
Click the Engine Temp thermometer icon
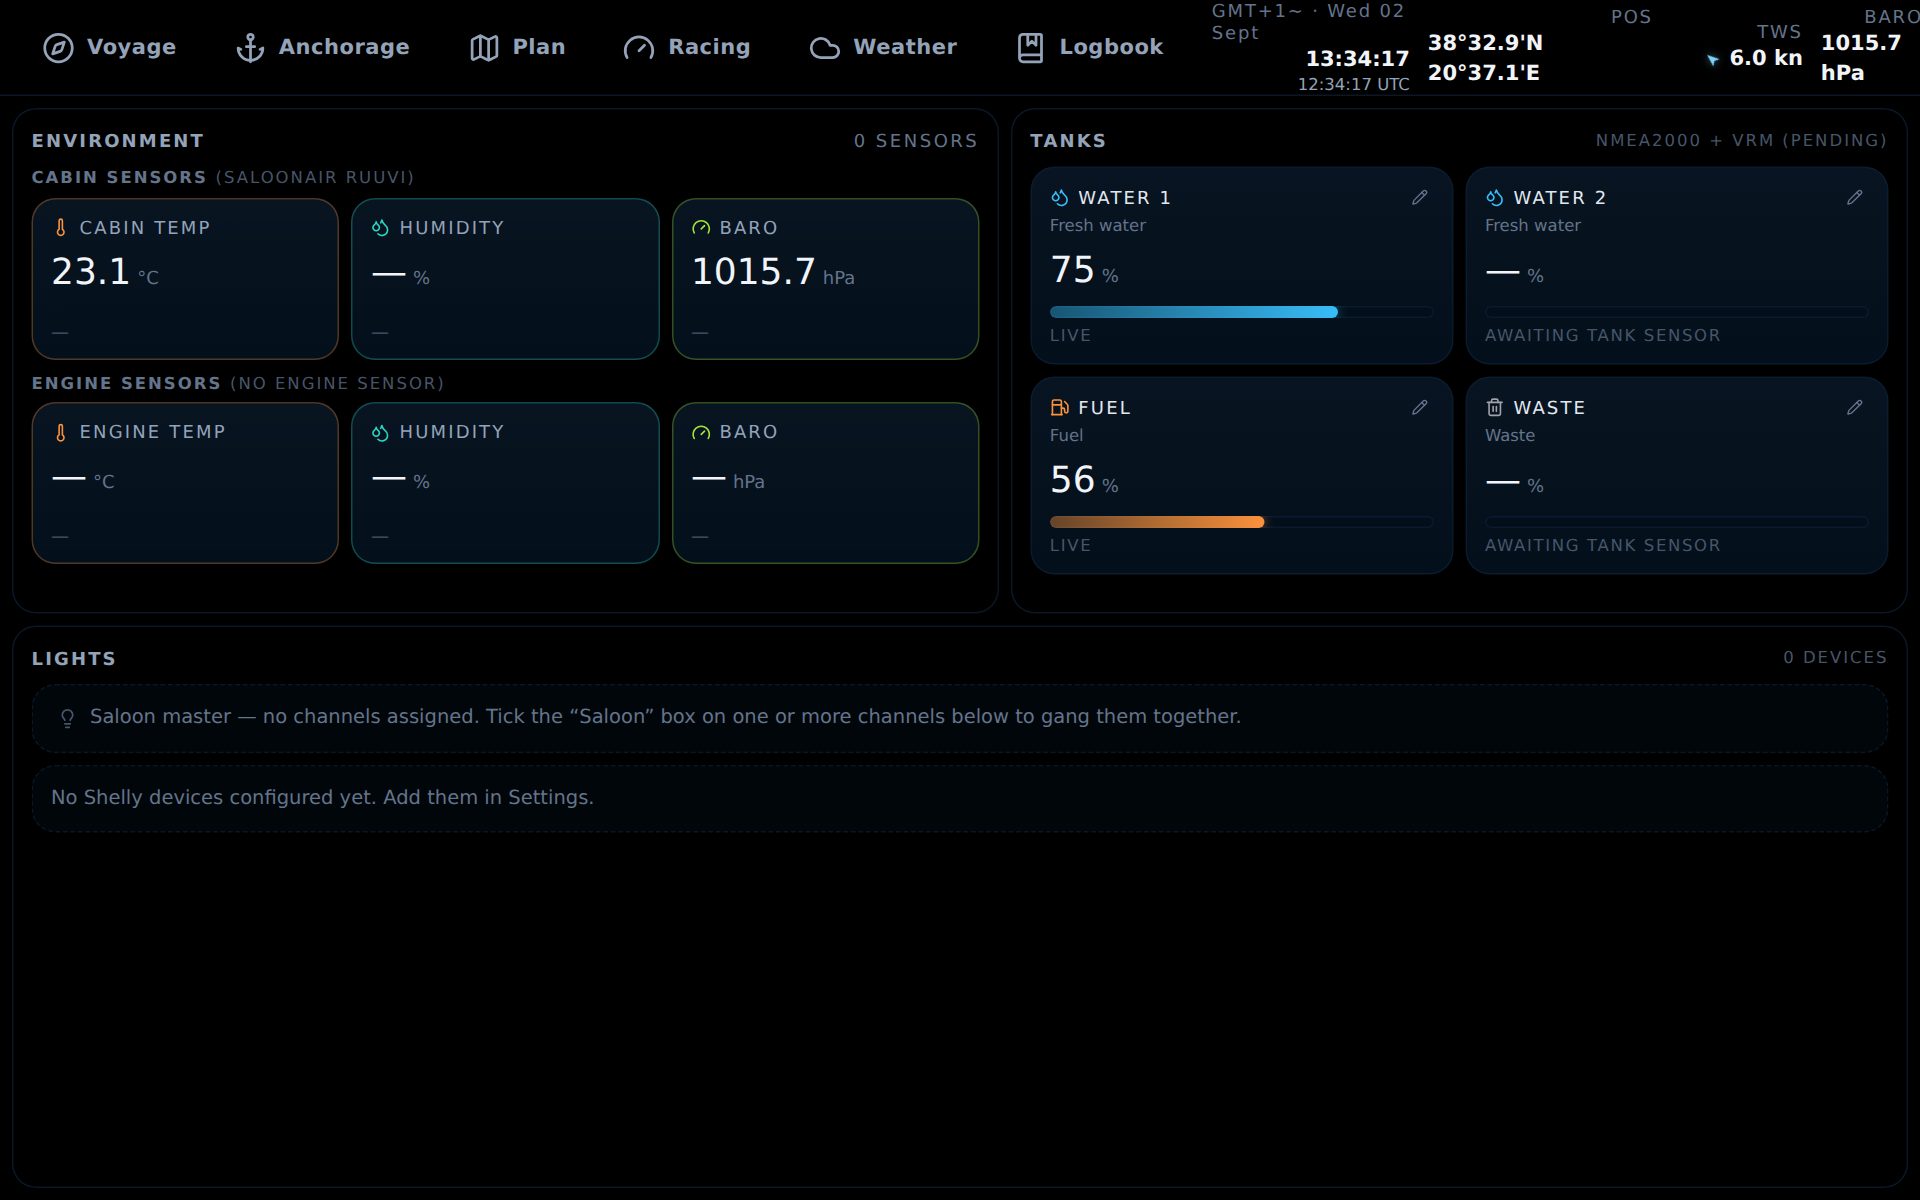(61, 432)
